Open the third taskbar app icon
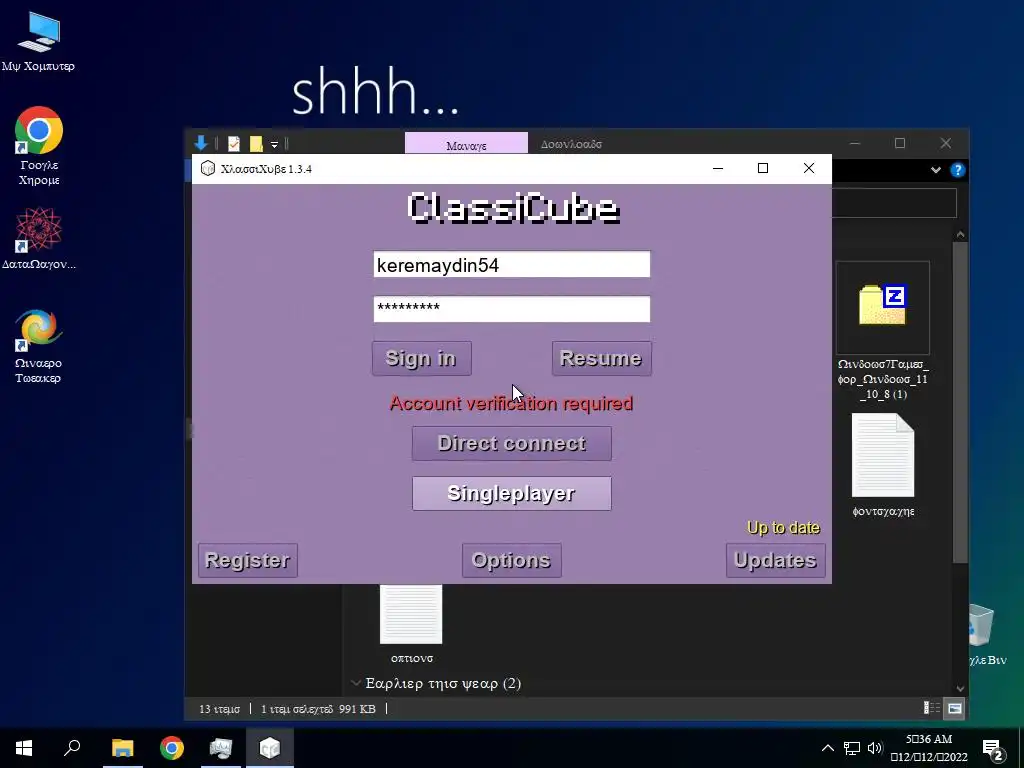The image size is (1024, 768). click(x=221, y=748)
